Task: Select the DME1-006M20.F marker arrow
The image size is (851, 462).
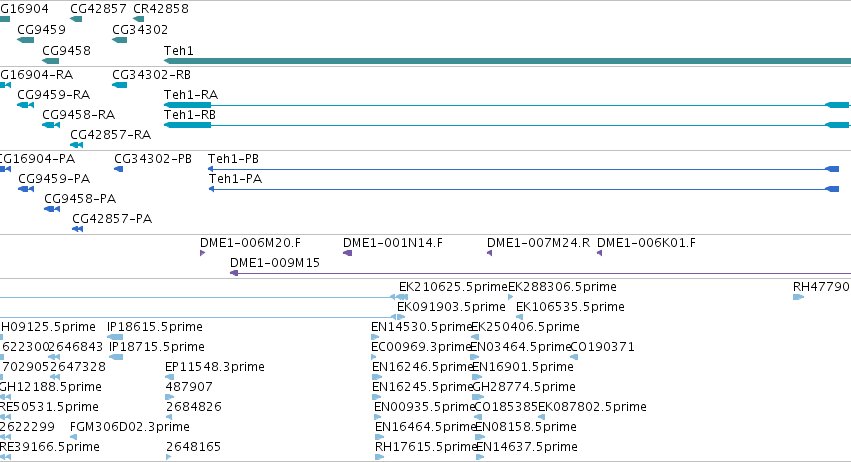Action: (x=202, y=253)
